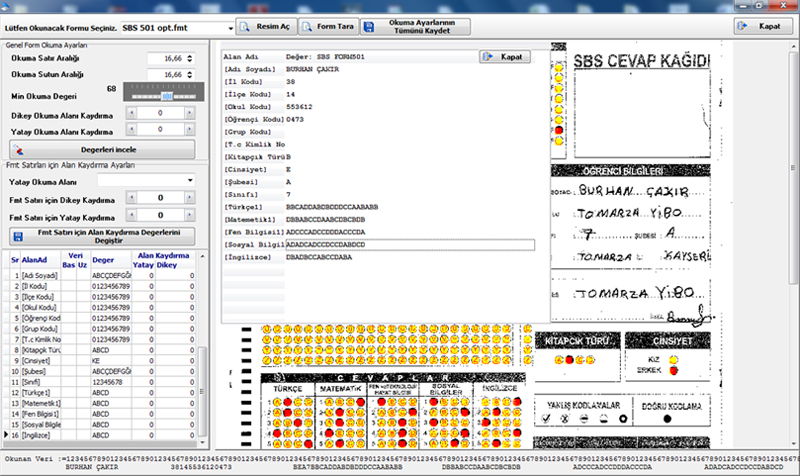
Task: Click the Matematik1 answer string value
Action: click(x=326, y=220)
